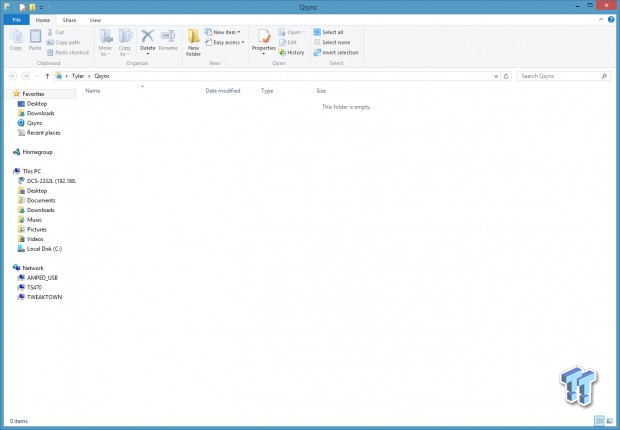Open the Pictures folder

36,229
